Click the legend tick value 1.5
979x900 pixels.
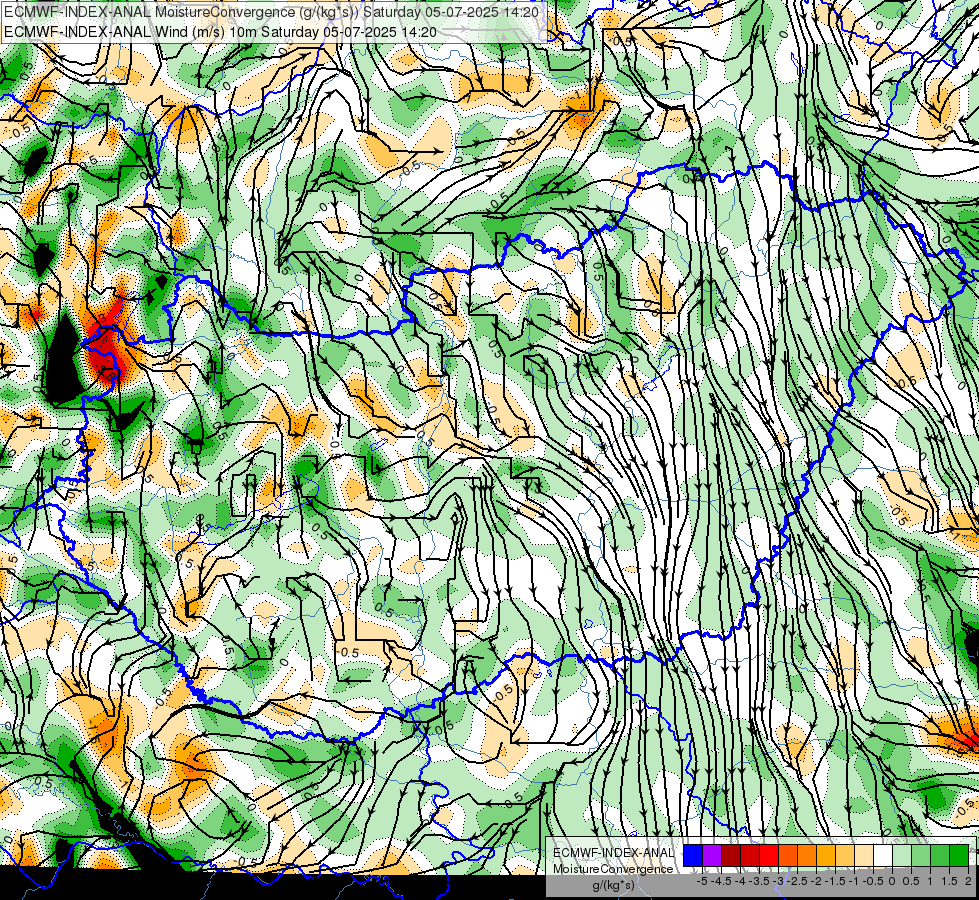[948, 881]
